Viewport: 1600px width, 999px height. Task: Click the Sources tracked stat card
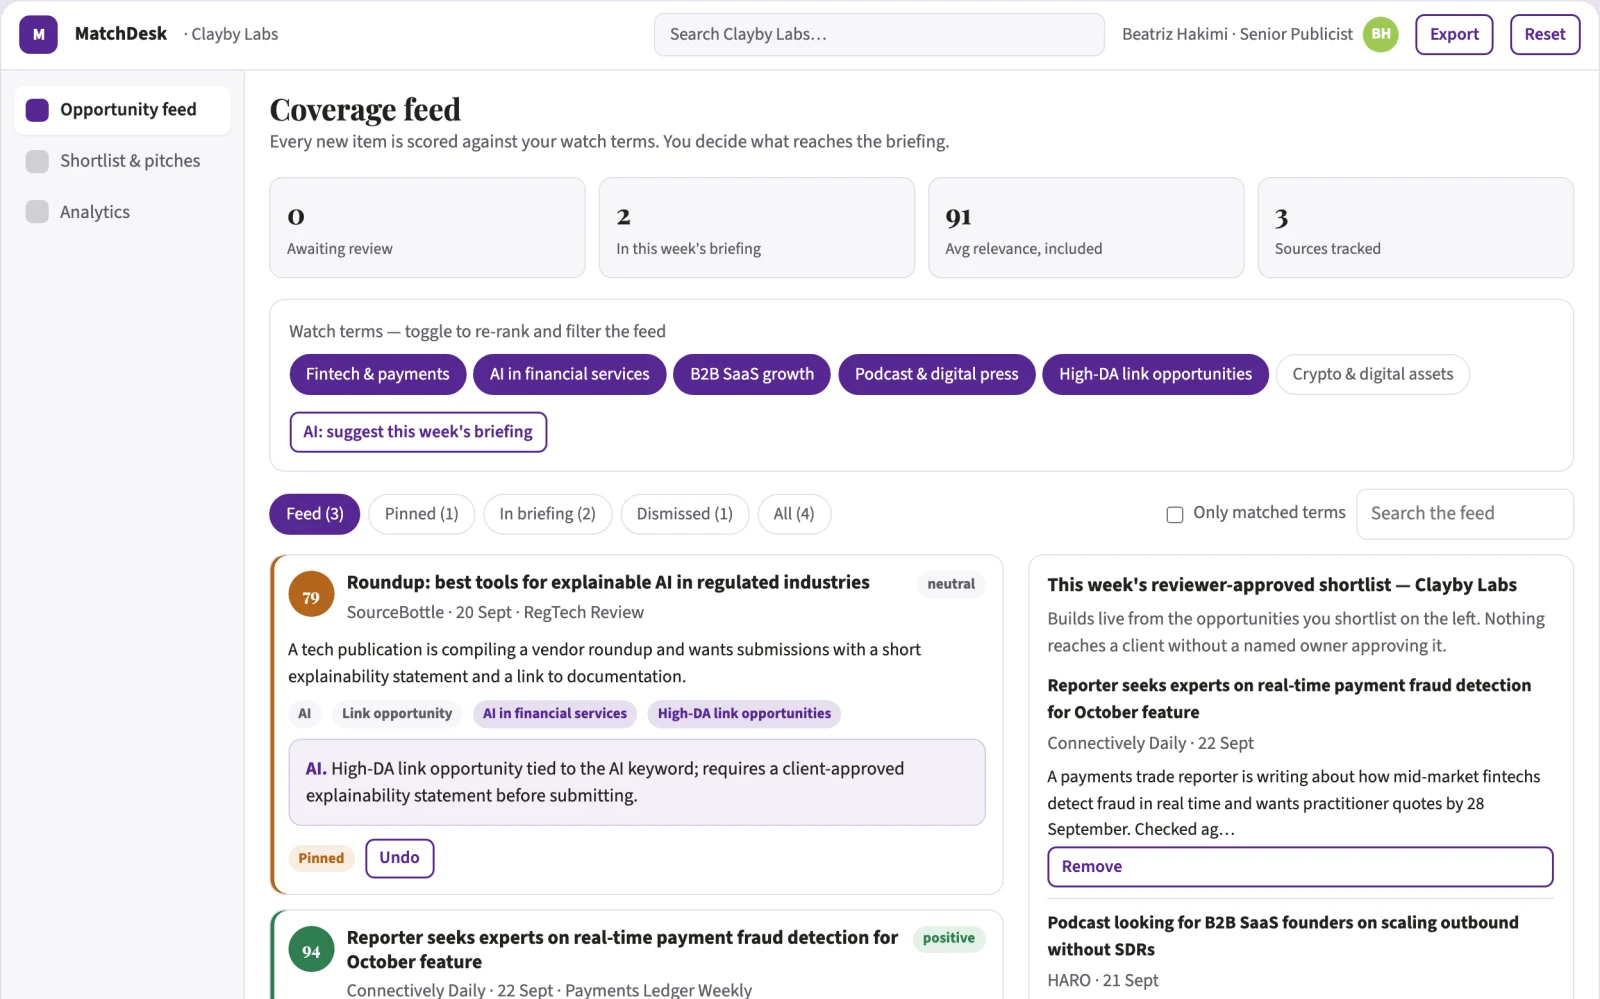1416,228
